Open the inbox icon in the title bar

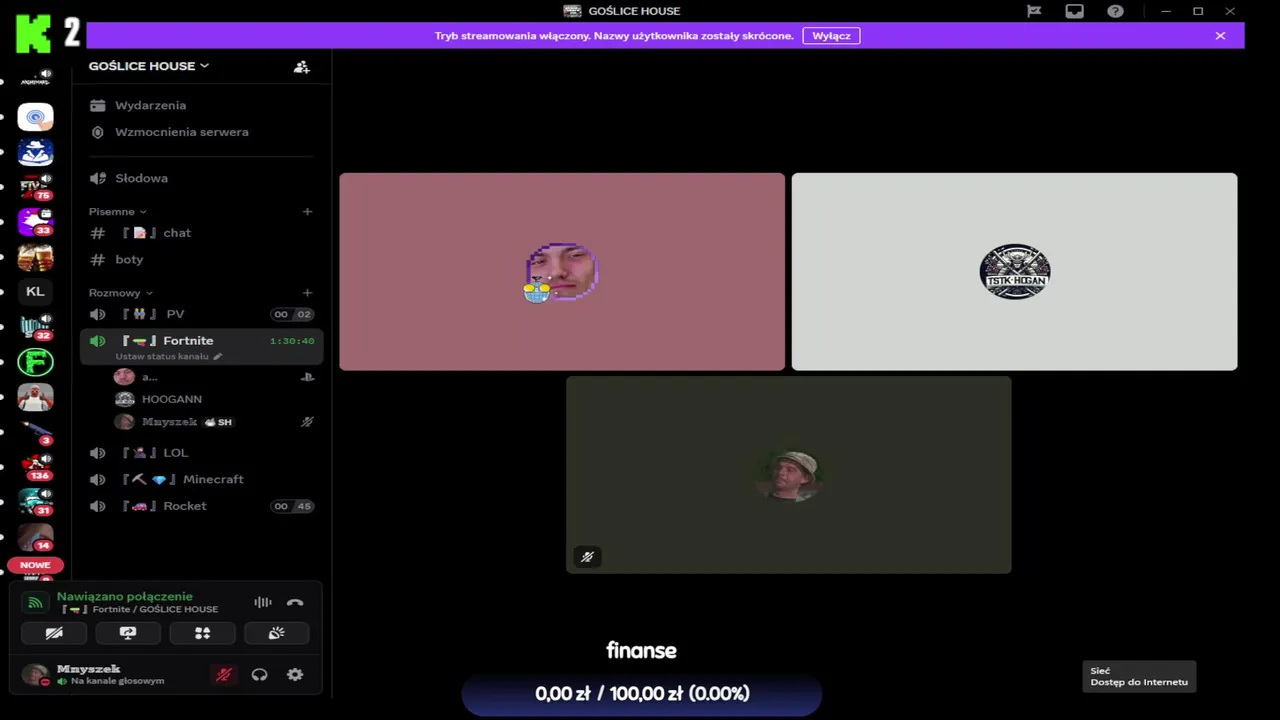pos(1074,11)
